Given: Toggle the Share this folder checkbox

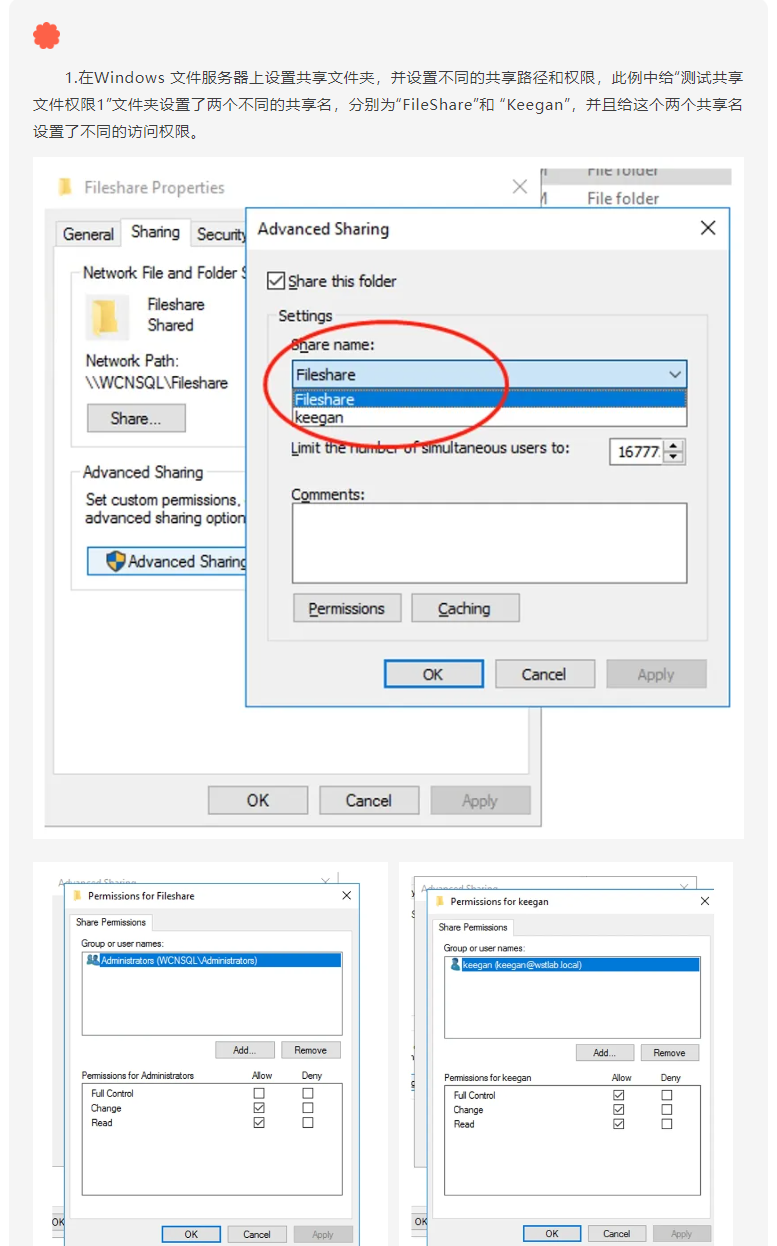Looking at the screenshot, I should pyautogui.click(x=276, y=281).
